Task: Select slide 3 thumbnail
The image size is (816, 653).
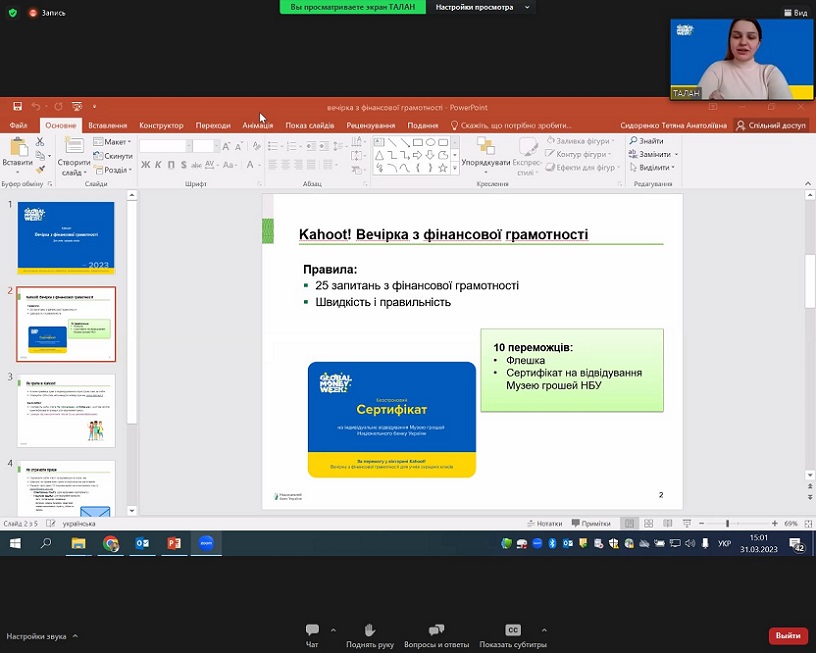Action: [x=66, y=411]
